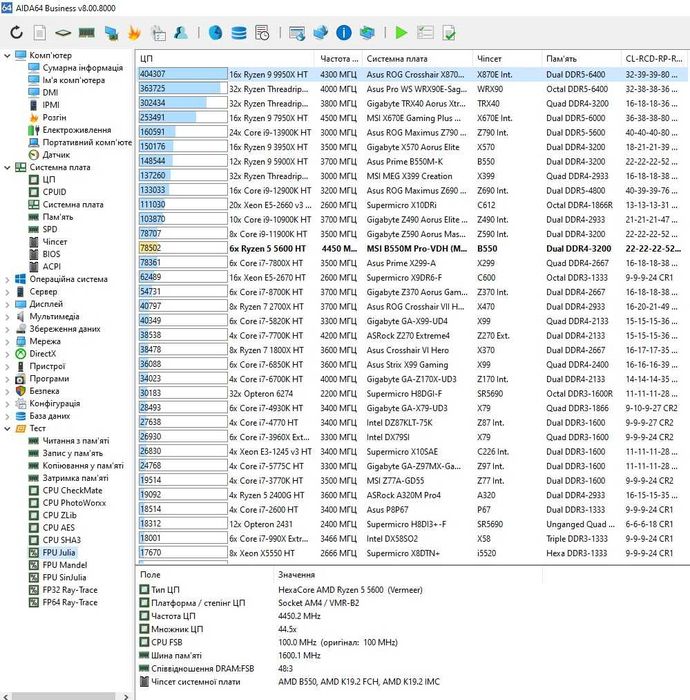This screenshot has width=690, height=700.
Task: Click the results checklist toolbar icon
Action: (425, 33)
